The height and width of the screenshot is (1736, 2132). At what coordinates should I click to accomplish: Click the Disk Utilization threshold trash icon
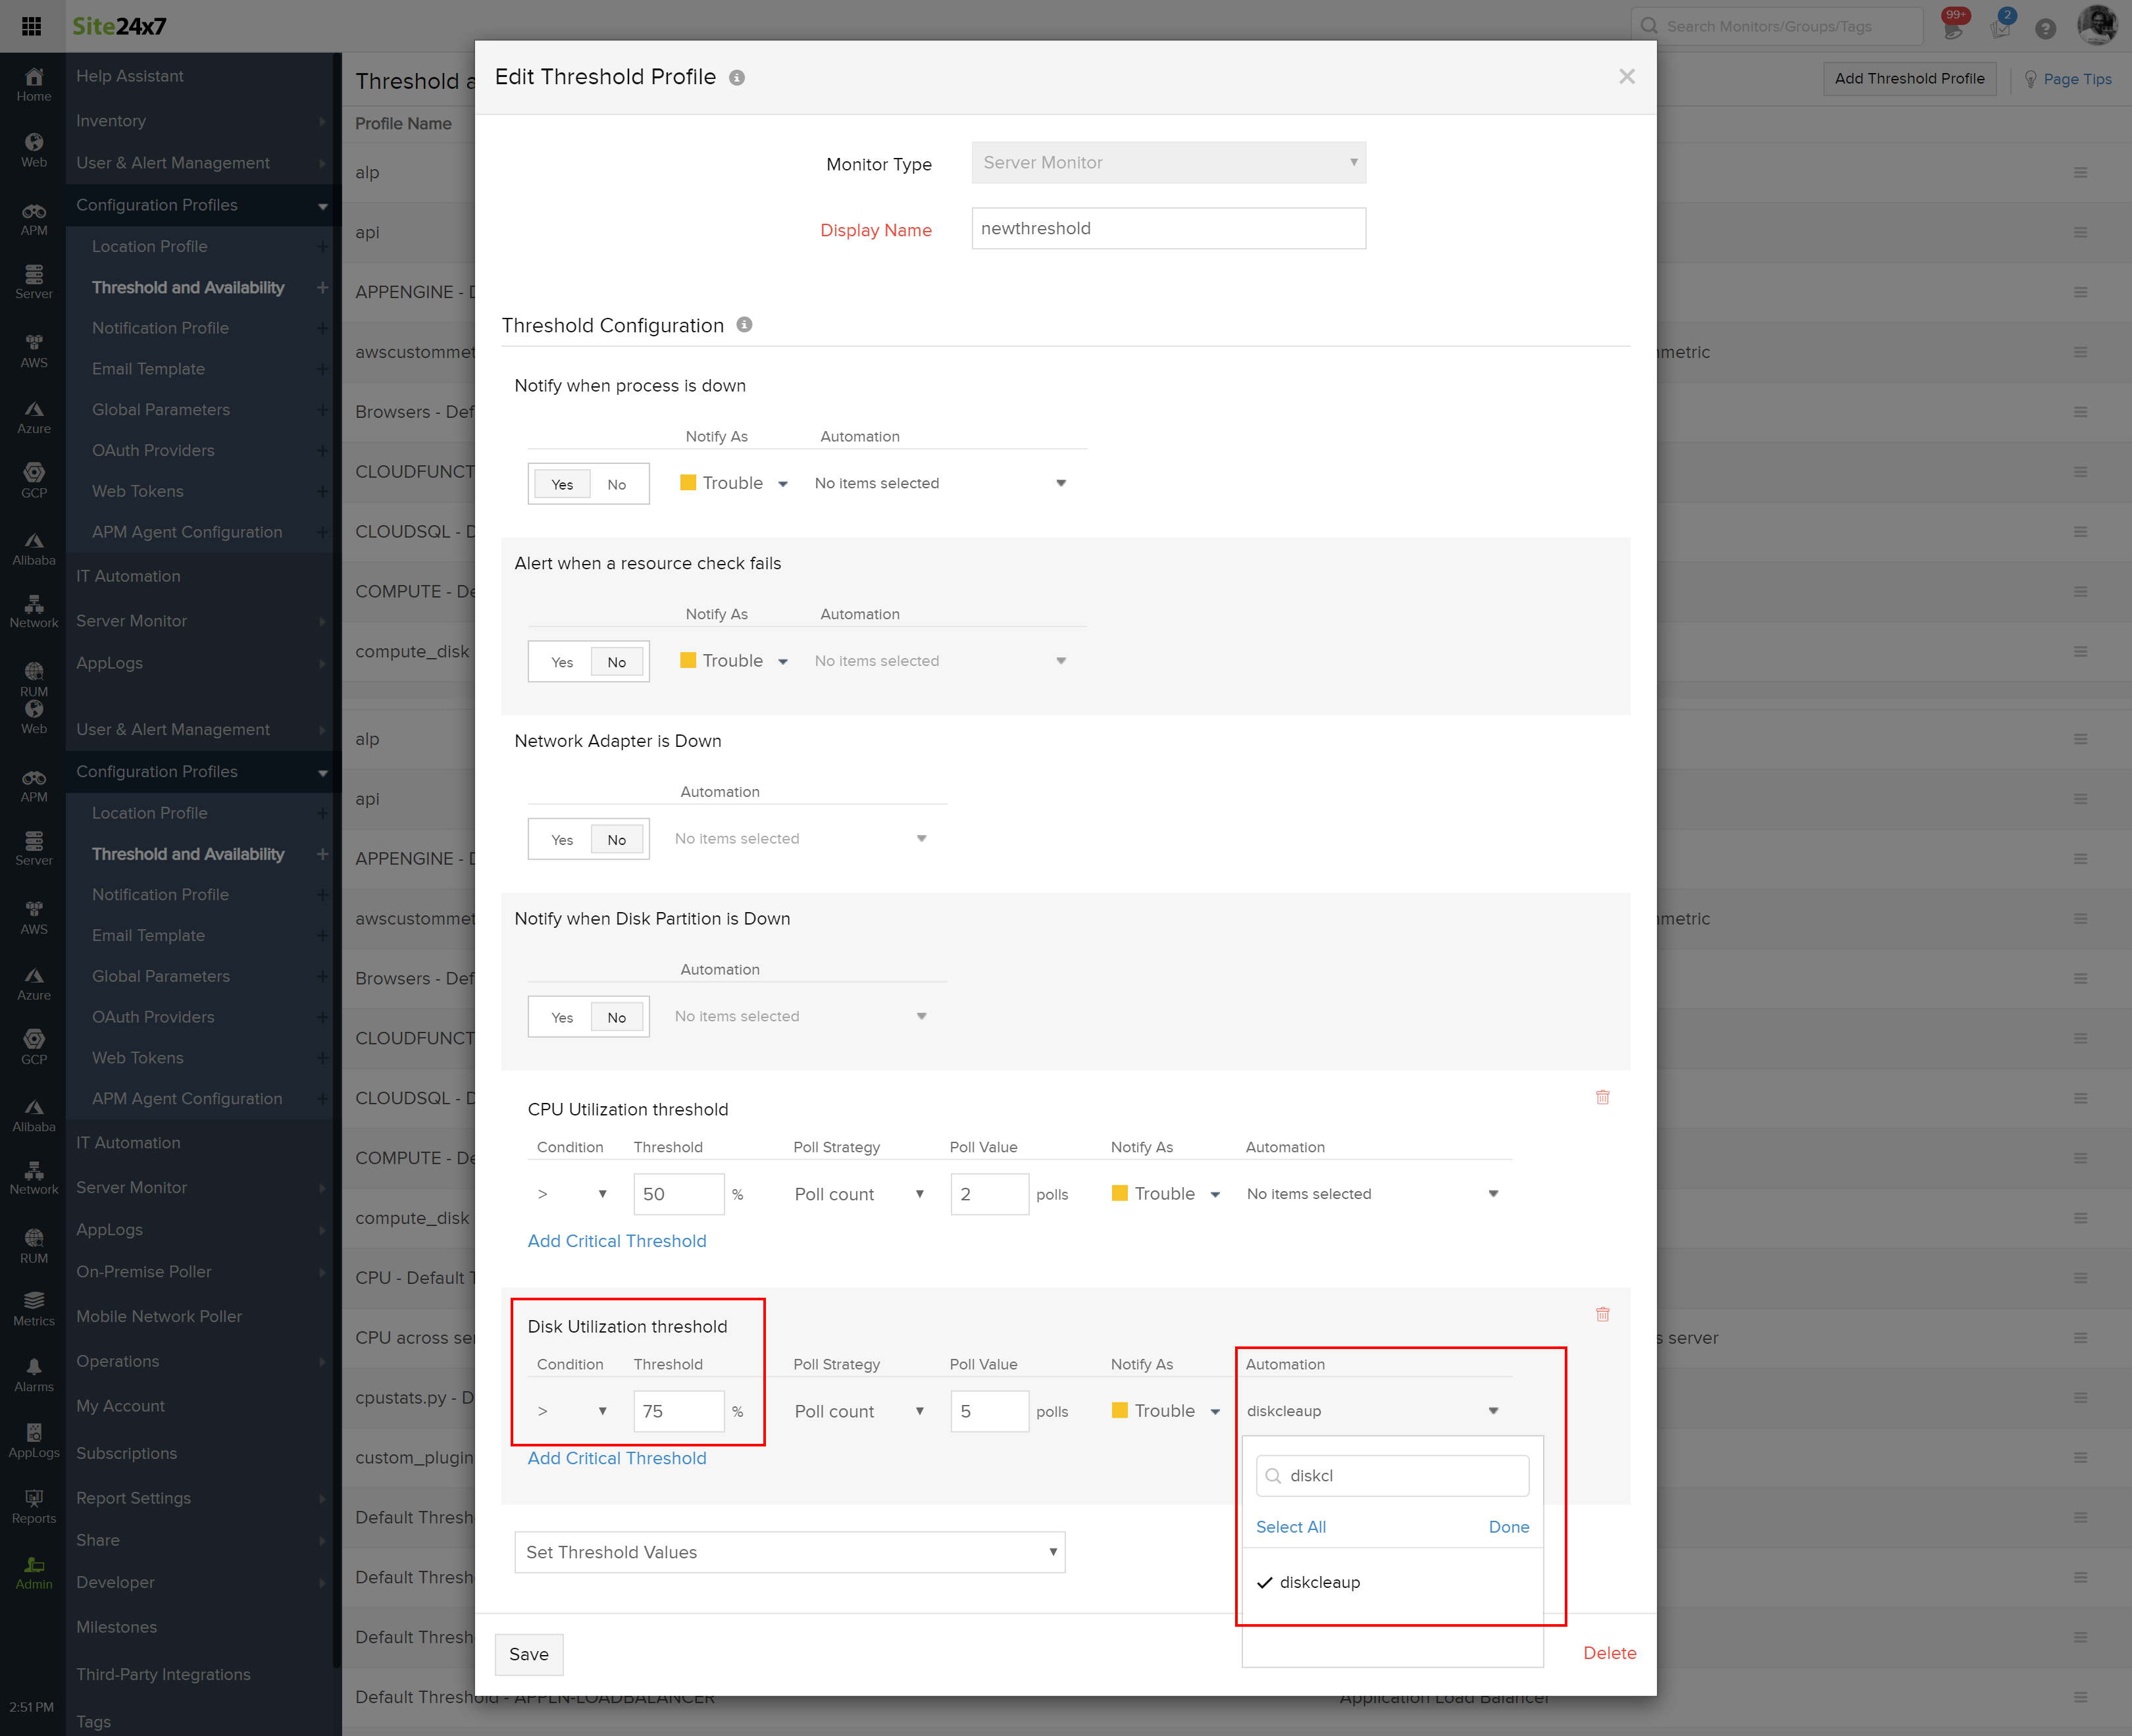1602,1314
